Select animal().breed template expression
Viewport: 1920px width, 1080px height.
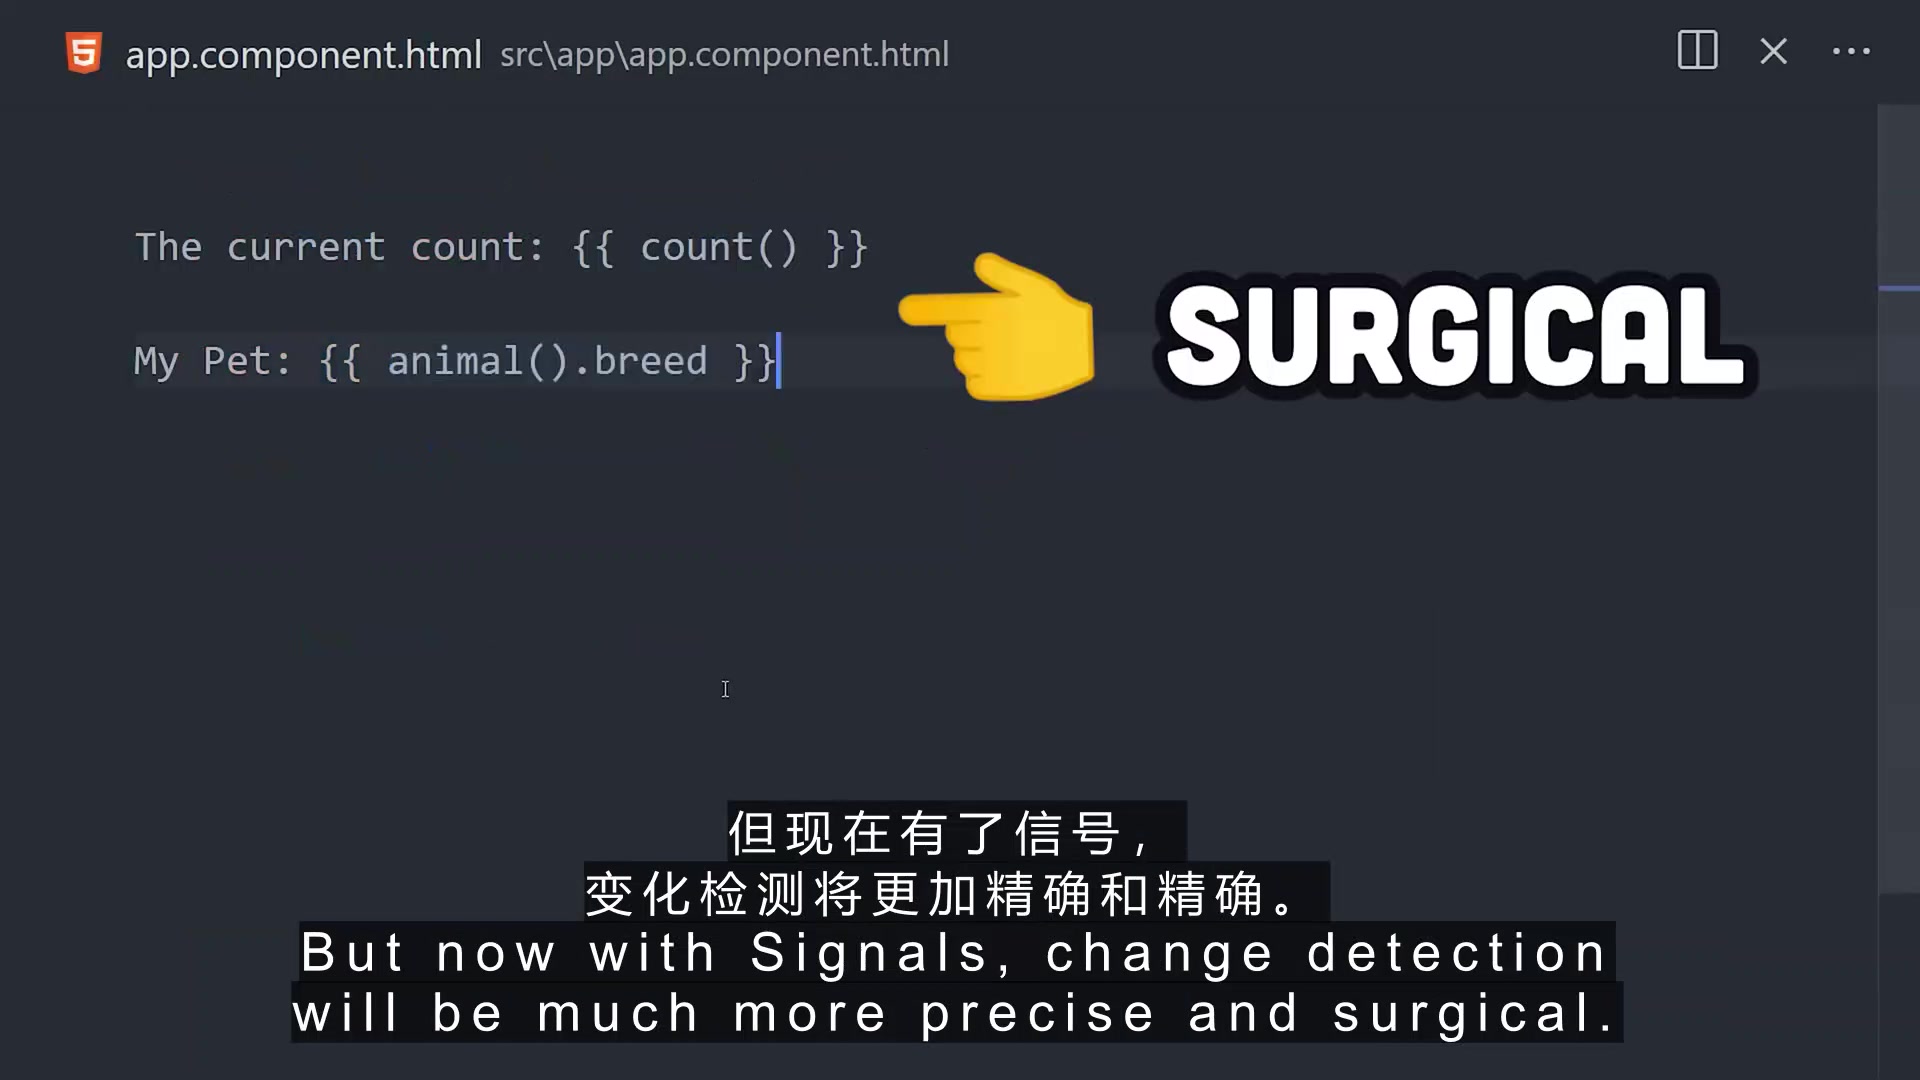coord(547,360)
